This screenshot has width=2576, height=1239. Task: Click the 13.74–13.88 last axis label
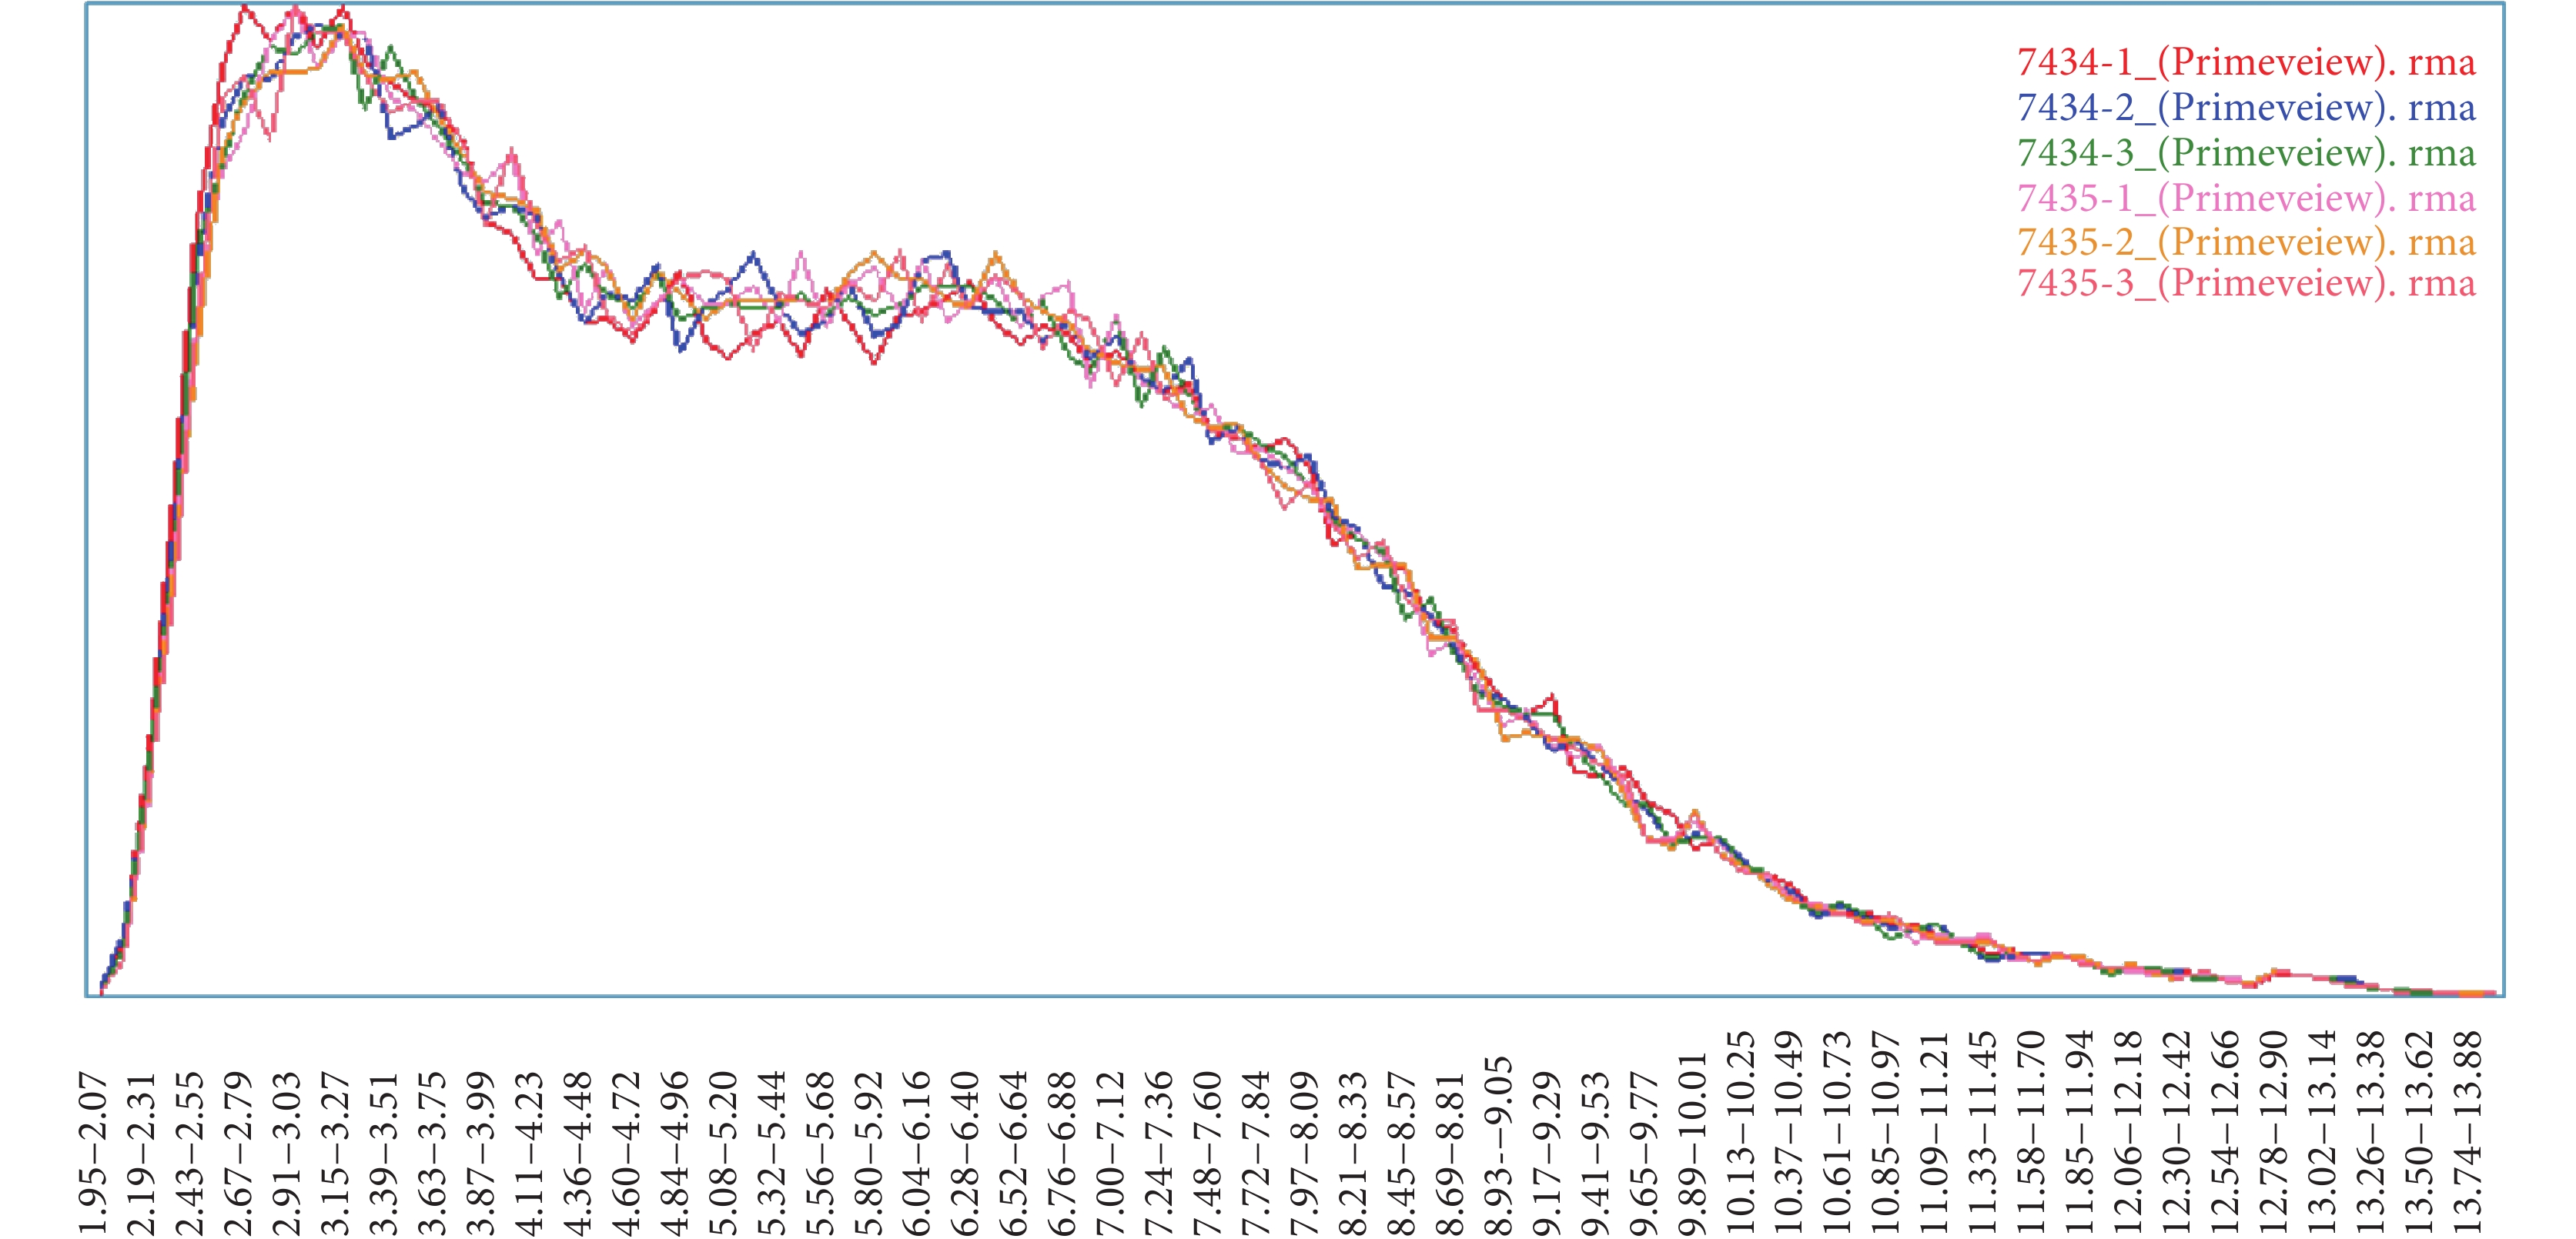click(2468, 1132)
